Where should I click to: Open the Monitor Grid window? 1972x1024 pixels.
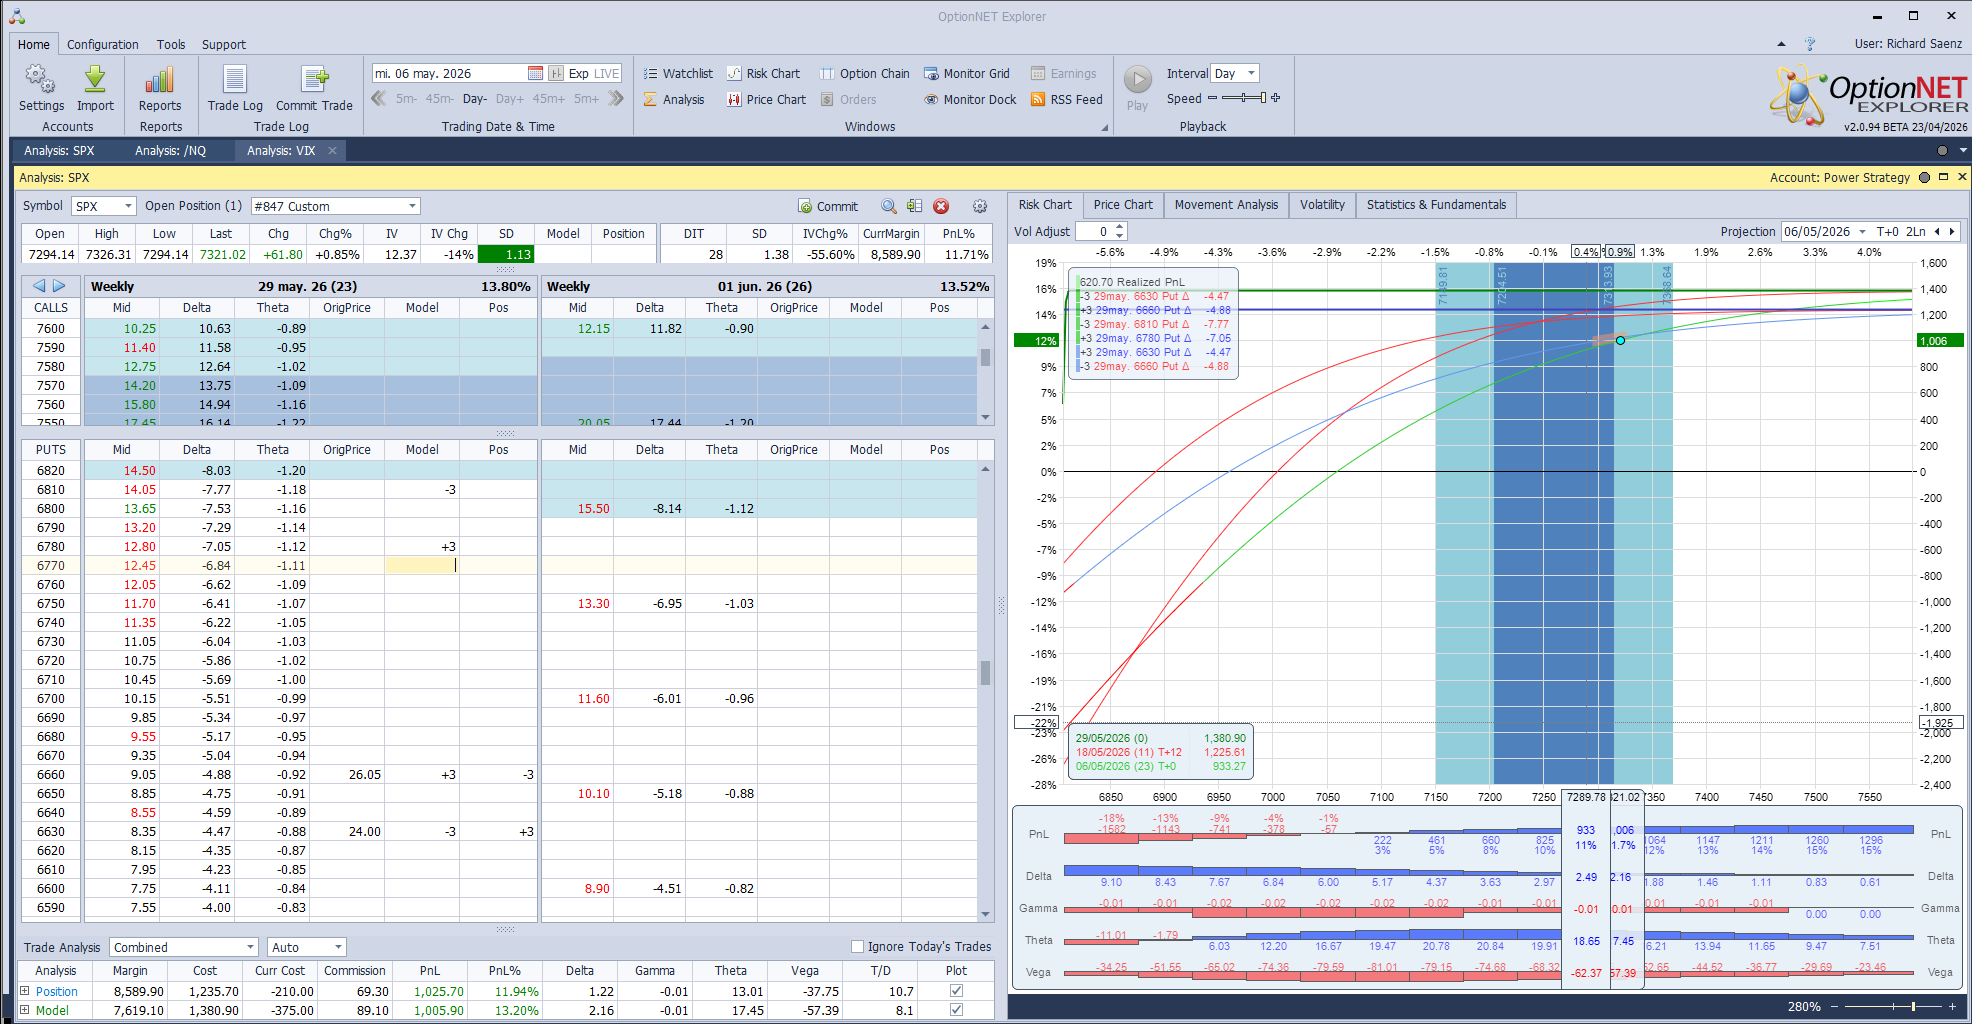tap(967, 73)
